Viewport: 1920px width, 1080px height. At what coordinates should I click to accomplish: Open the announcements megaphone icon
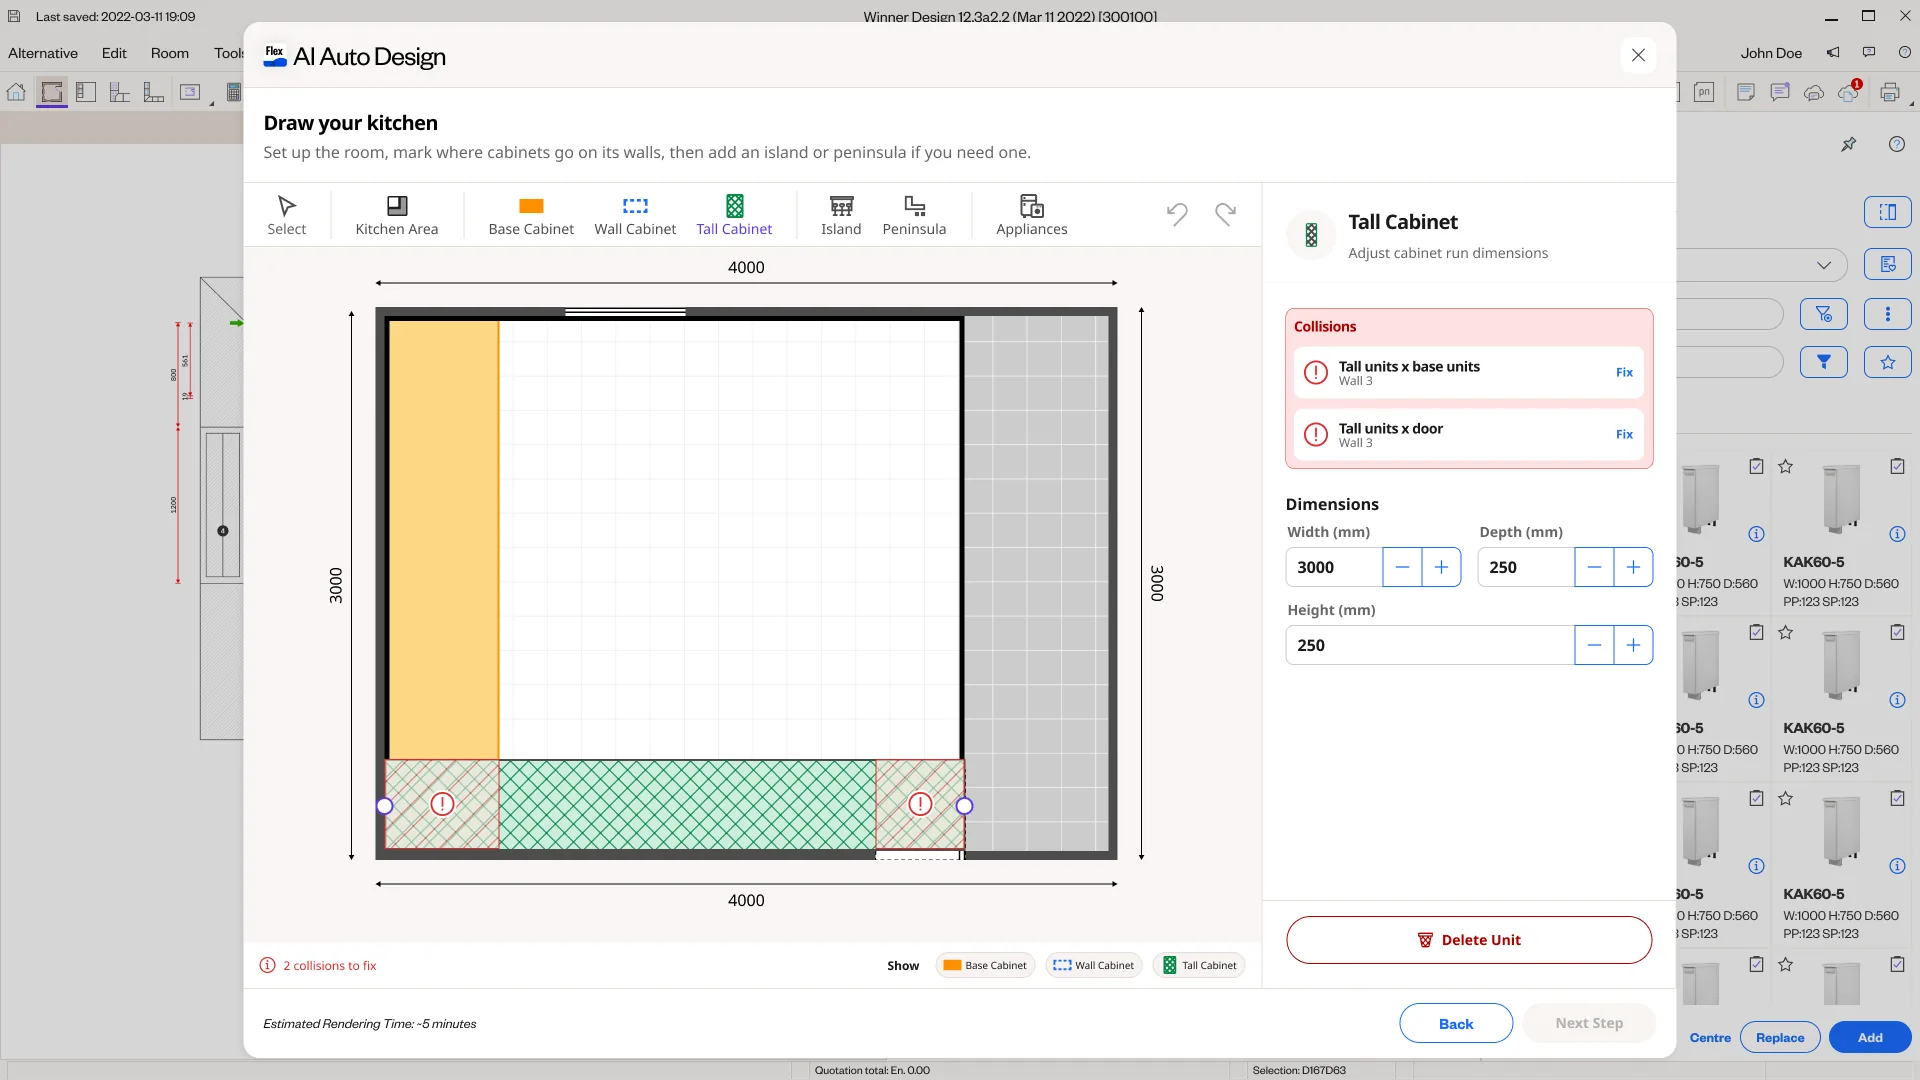1833,52
